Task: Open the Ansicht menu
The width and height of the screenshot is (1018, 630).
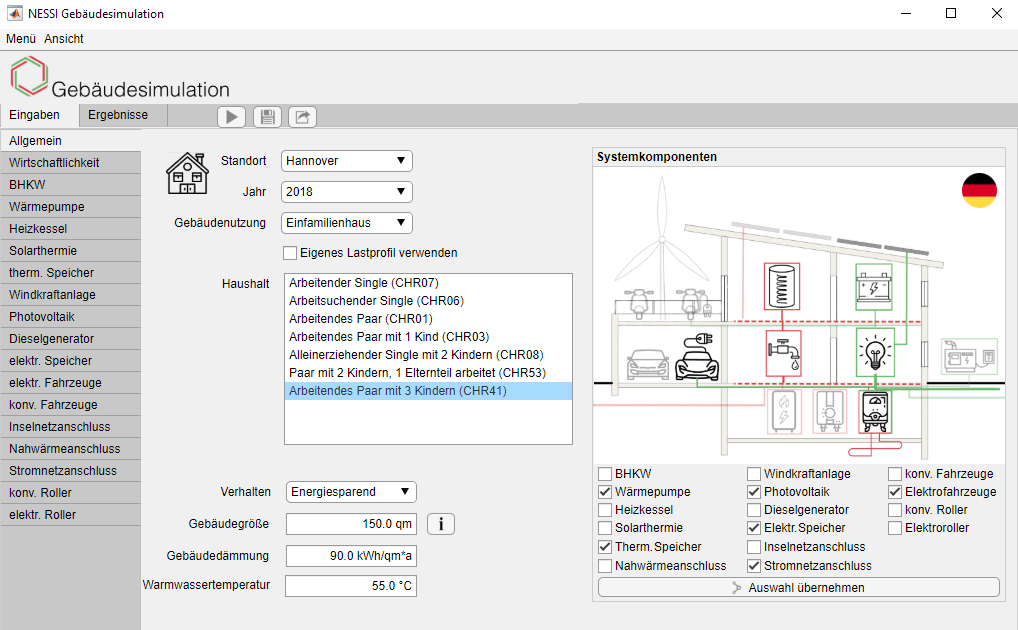Action: 64,39
